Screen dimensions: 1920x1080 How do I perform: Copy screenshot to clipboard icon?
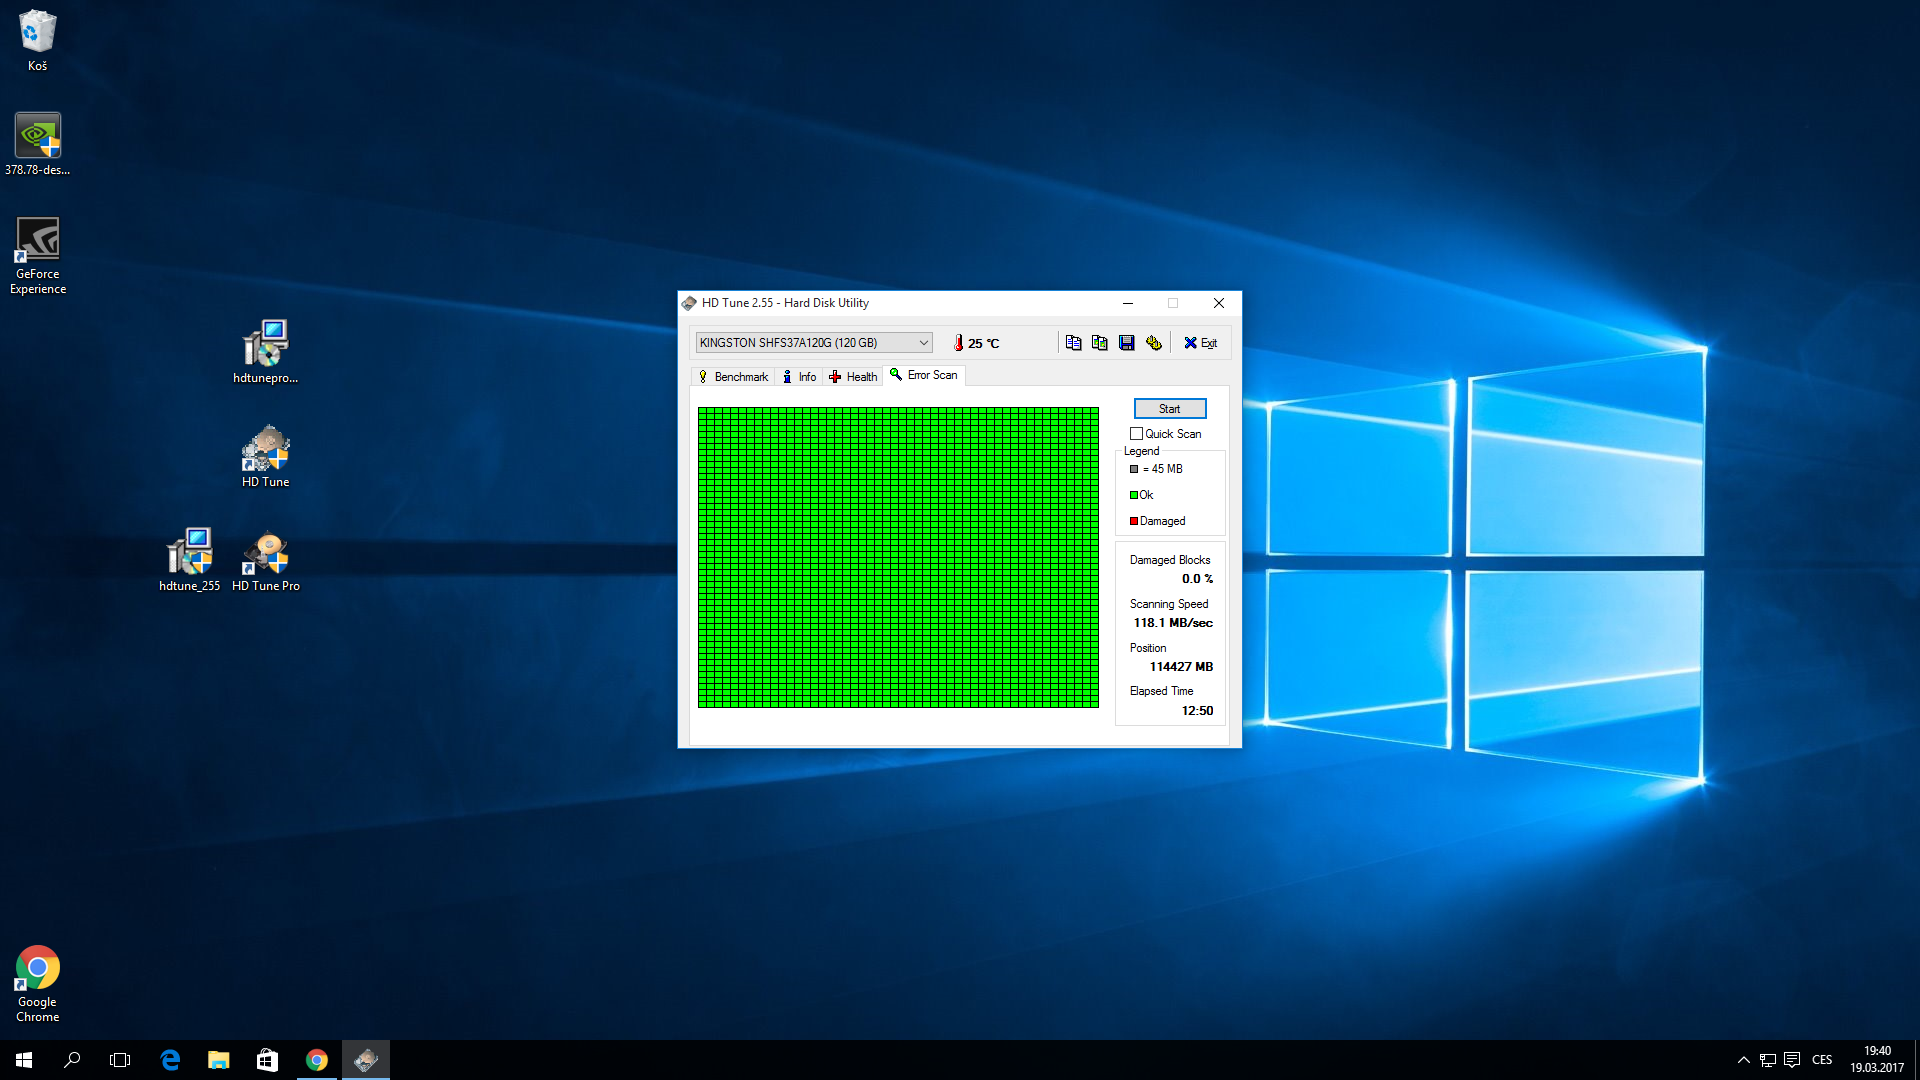(1100, 343)
